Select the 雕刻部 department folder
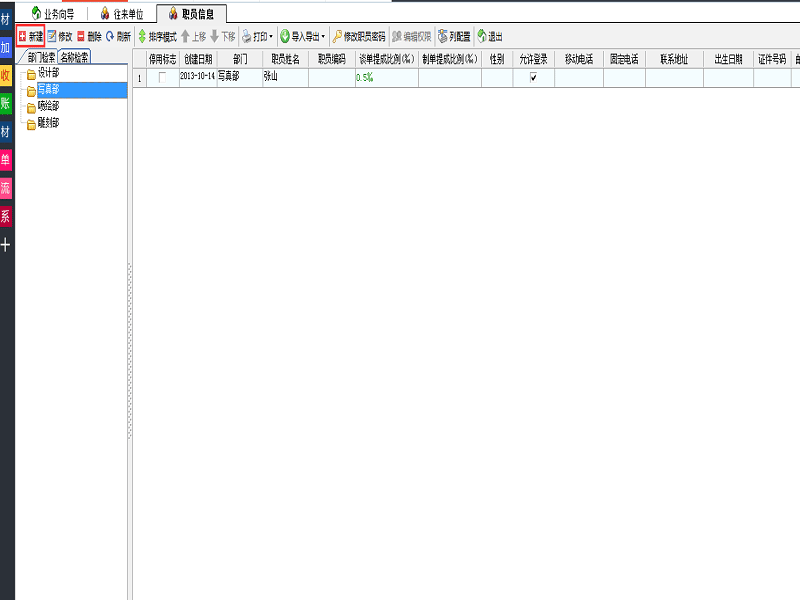The image size is (800, 600). point(48,123)
